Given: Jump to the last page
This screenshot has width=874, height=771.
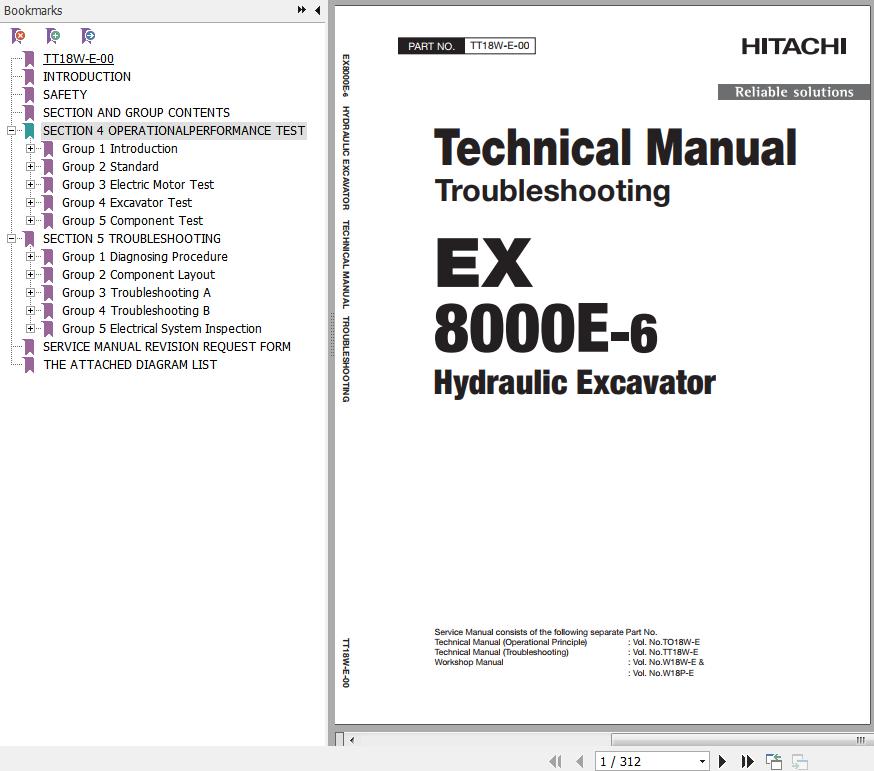Looking at the screenshot, I should (x=746, y=761).
